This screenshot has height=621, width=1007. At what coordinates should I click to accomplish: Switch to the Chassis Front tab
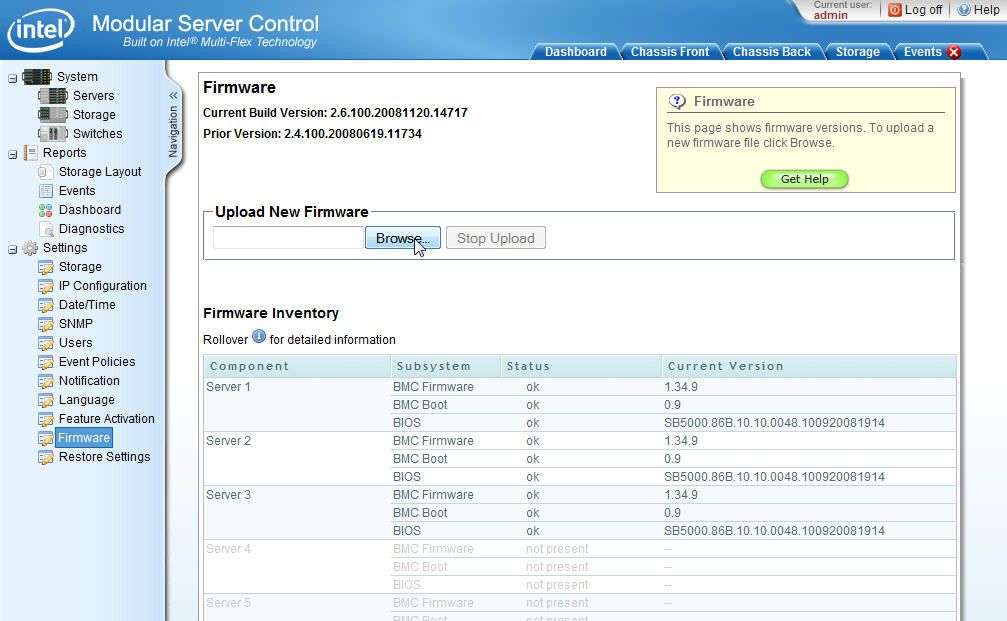[669, 51]
